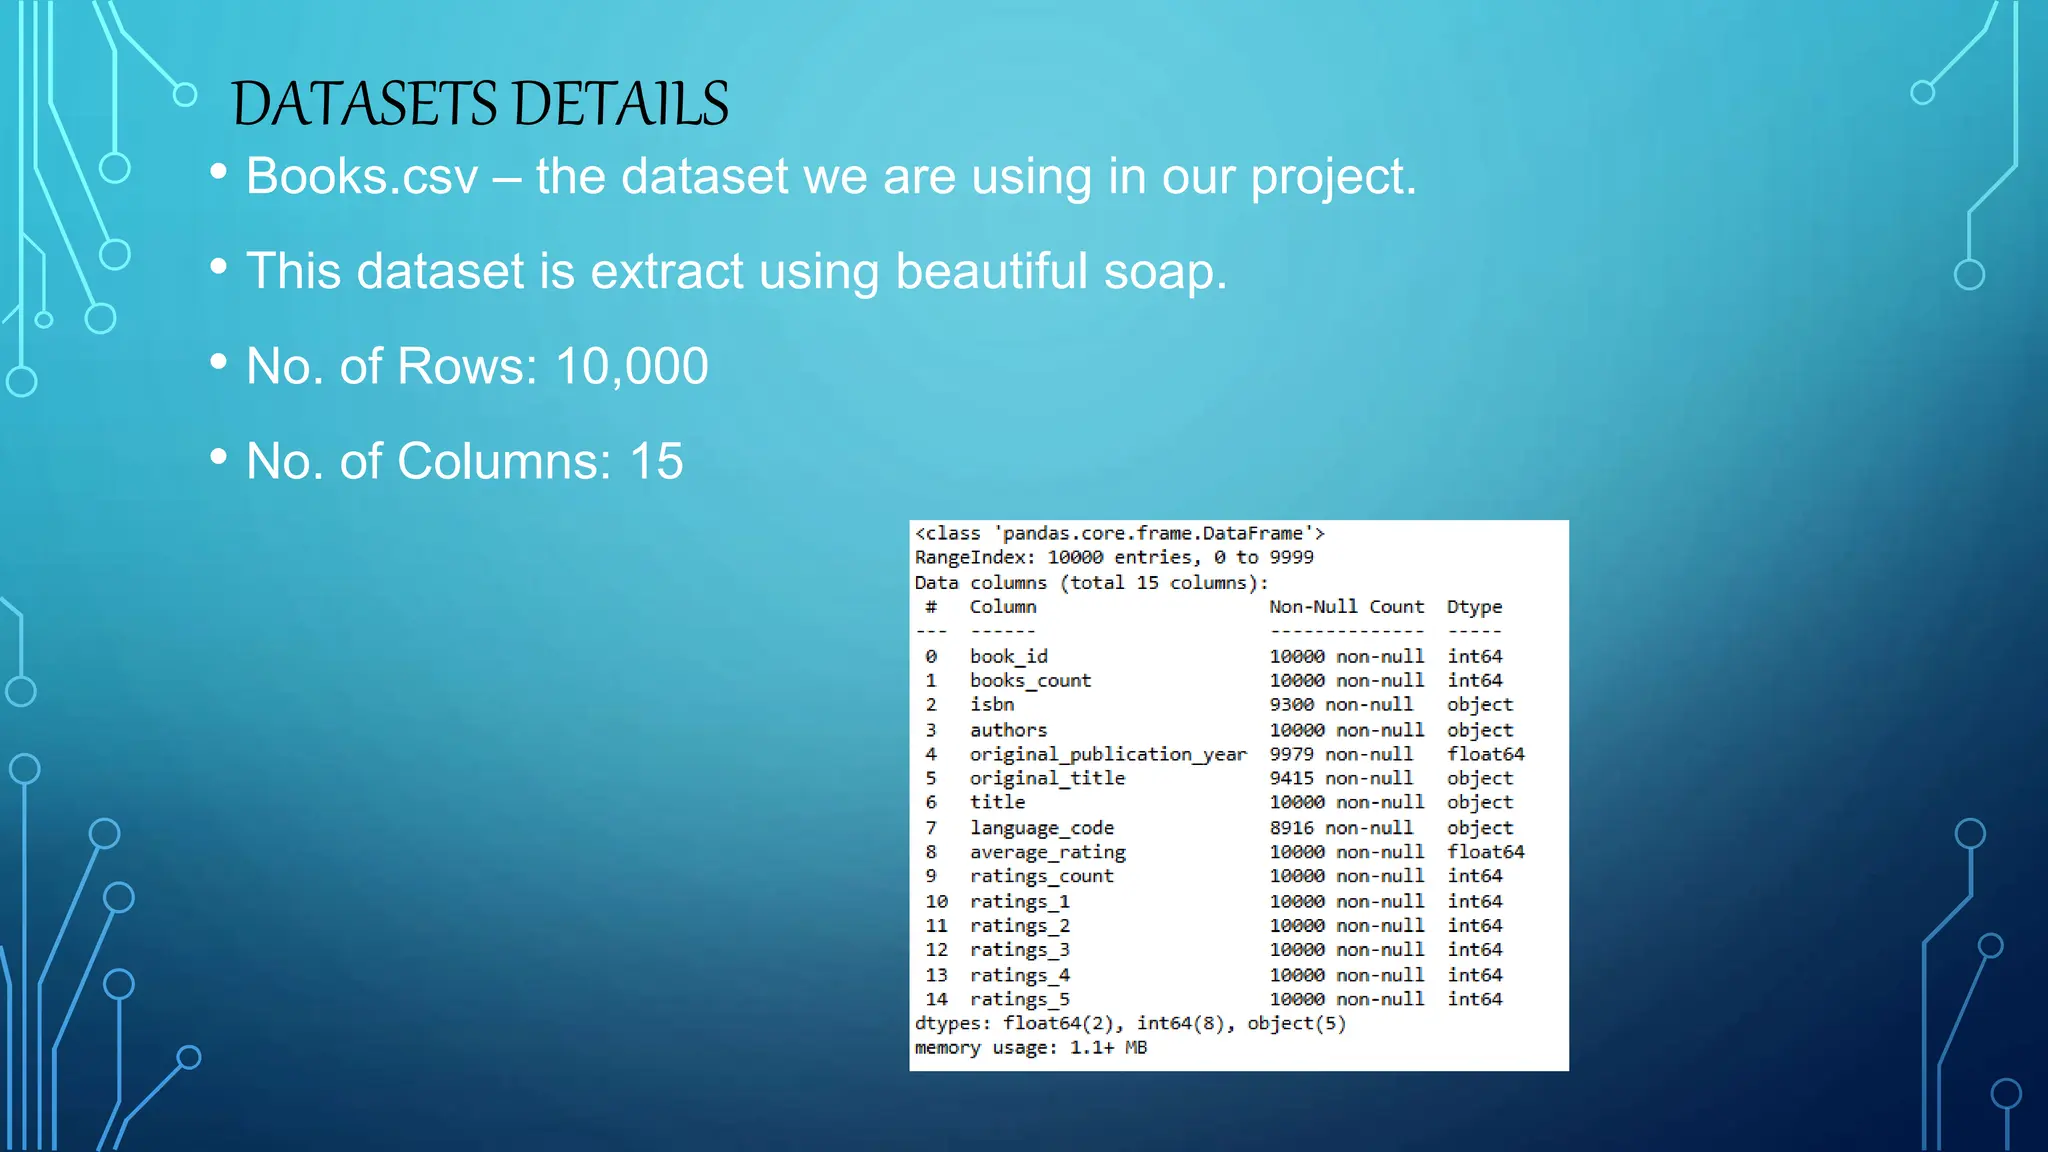Image resolution: width=2048 pixels, height=1152 pixels.
Task: Click the book_id row in table
Action: (x=1008, y=657)
